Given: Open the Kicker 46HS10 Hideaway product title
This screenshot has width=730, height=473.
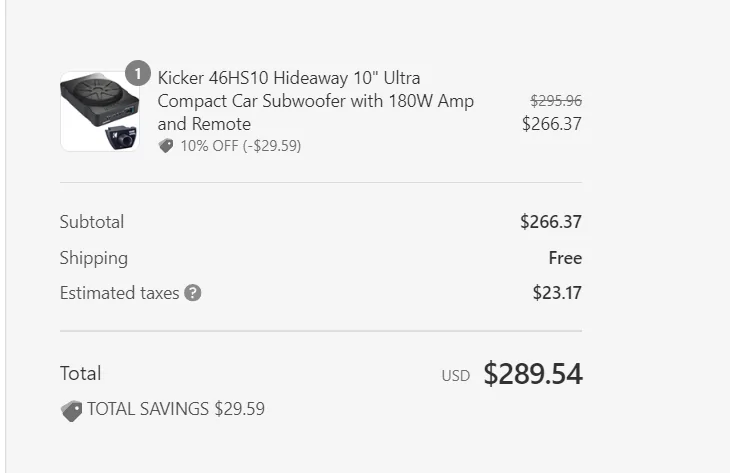Looking at the screenshot, I should pos(315,101).
